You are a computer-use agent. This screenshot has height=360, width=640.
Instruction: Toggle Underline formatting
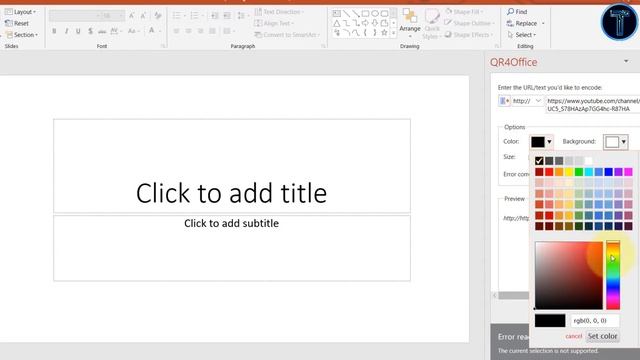pos(78,31)
